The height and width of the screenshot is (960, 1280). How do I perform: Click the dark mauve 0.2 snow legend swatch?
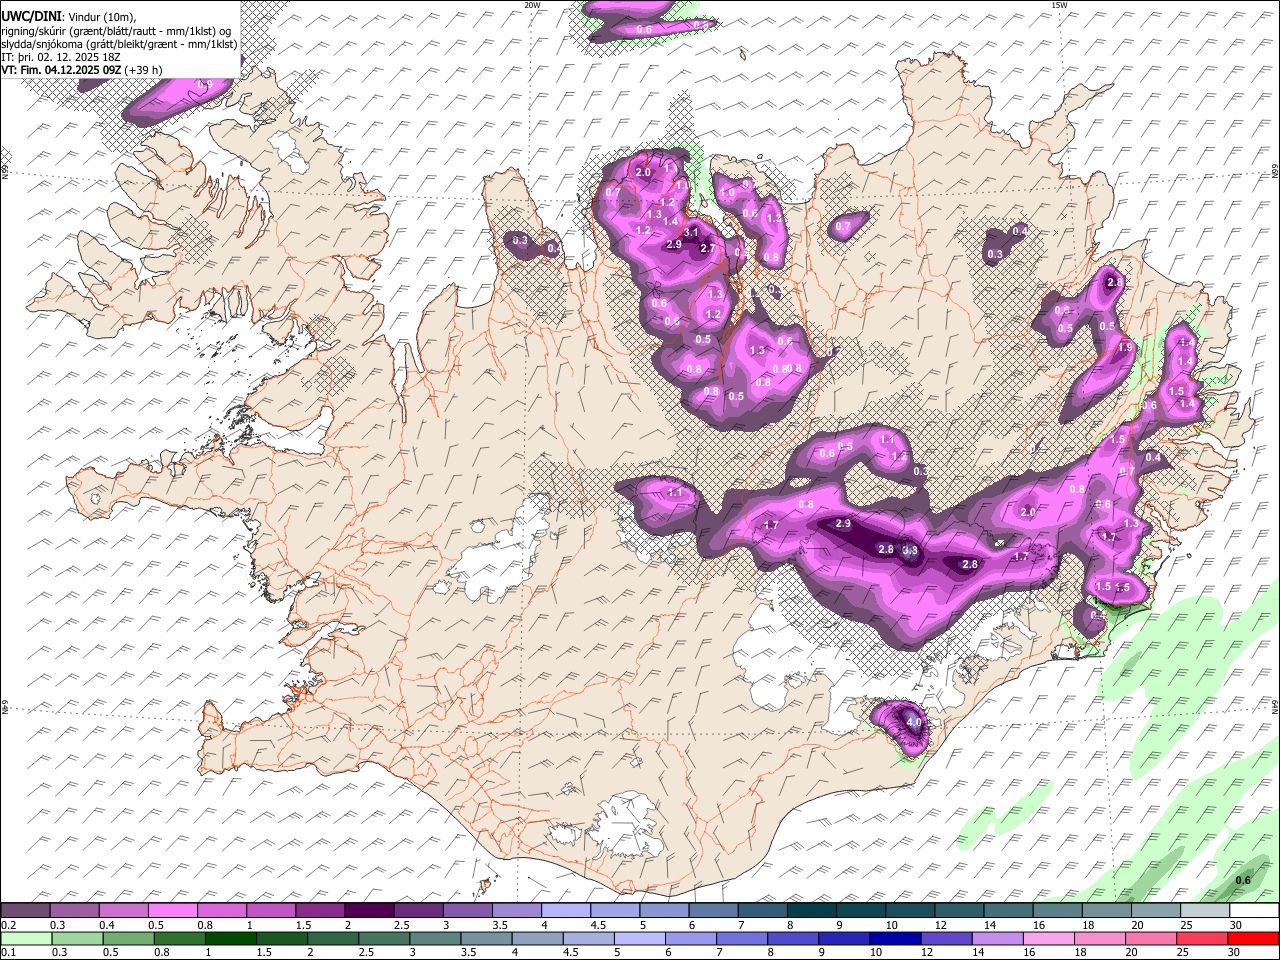point(25,910)
